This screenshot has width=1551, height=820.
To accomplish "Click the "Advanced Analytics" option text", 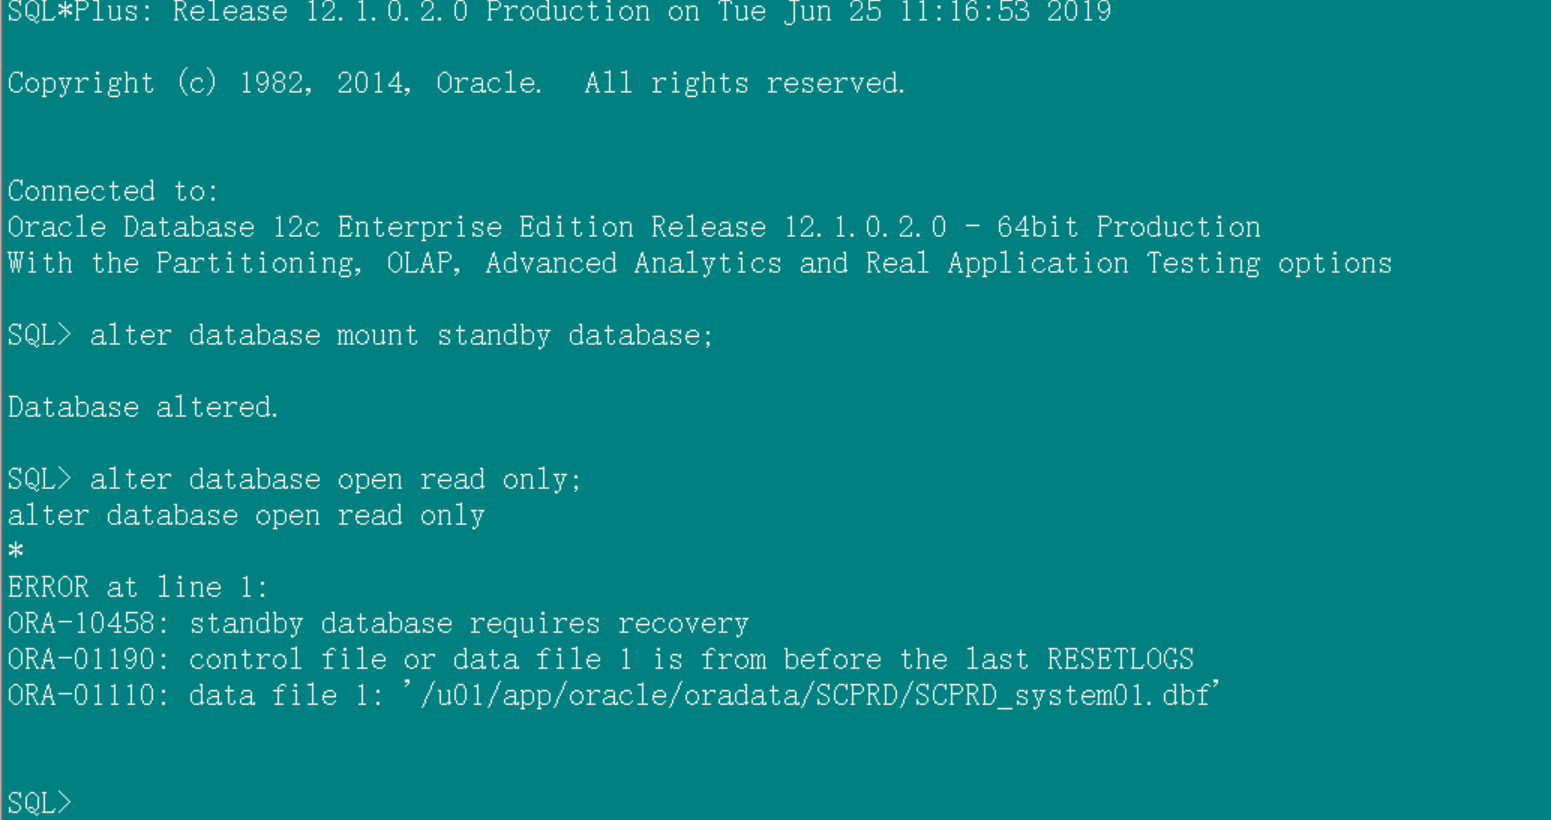I will point(633,263).
